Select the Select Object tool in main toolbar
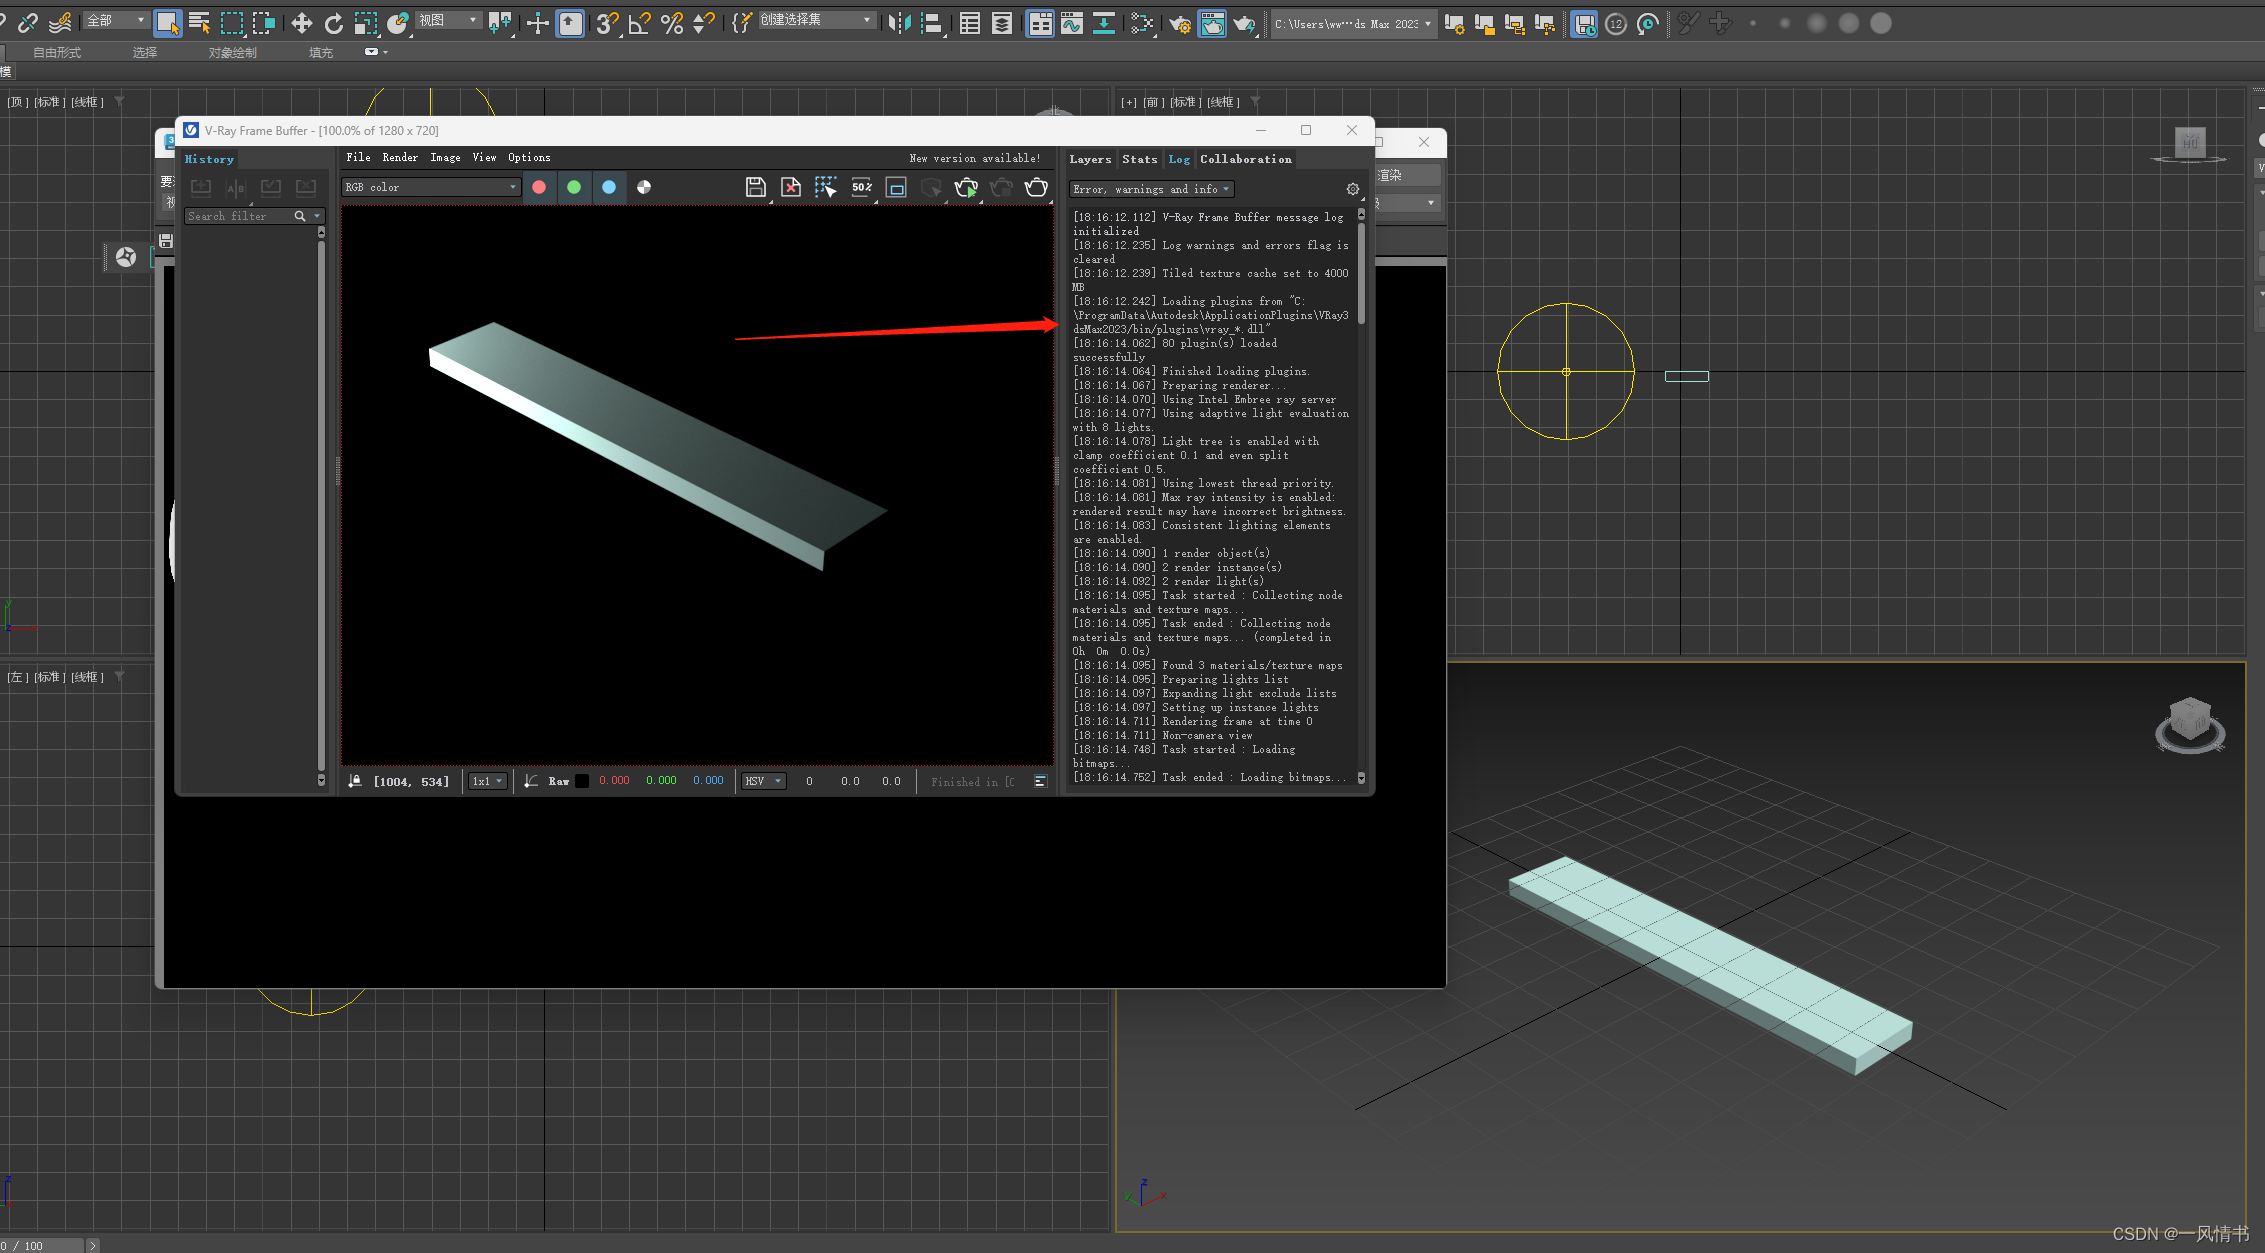Screen dimensions: 2265x1253 click(167, 23)
